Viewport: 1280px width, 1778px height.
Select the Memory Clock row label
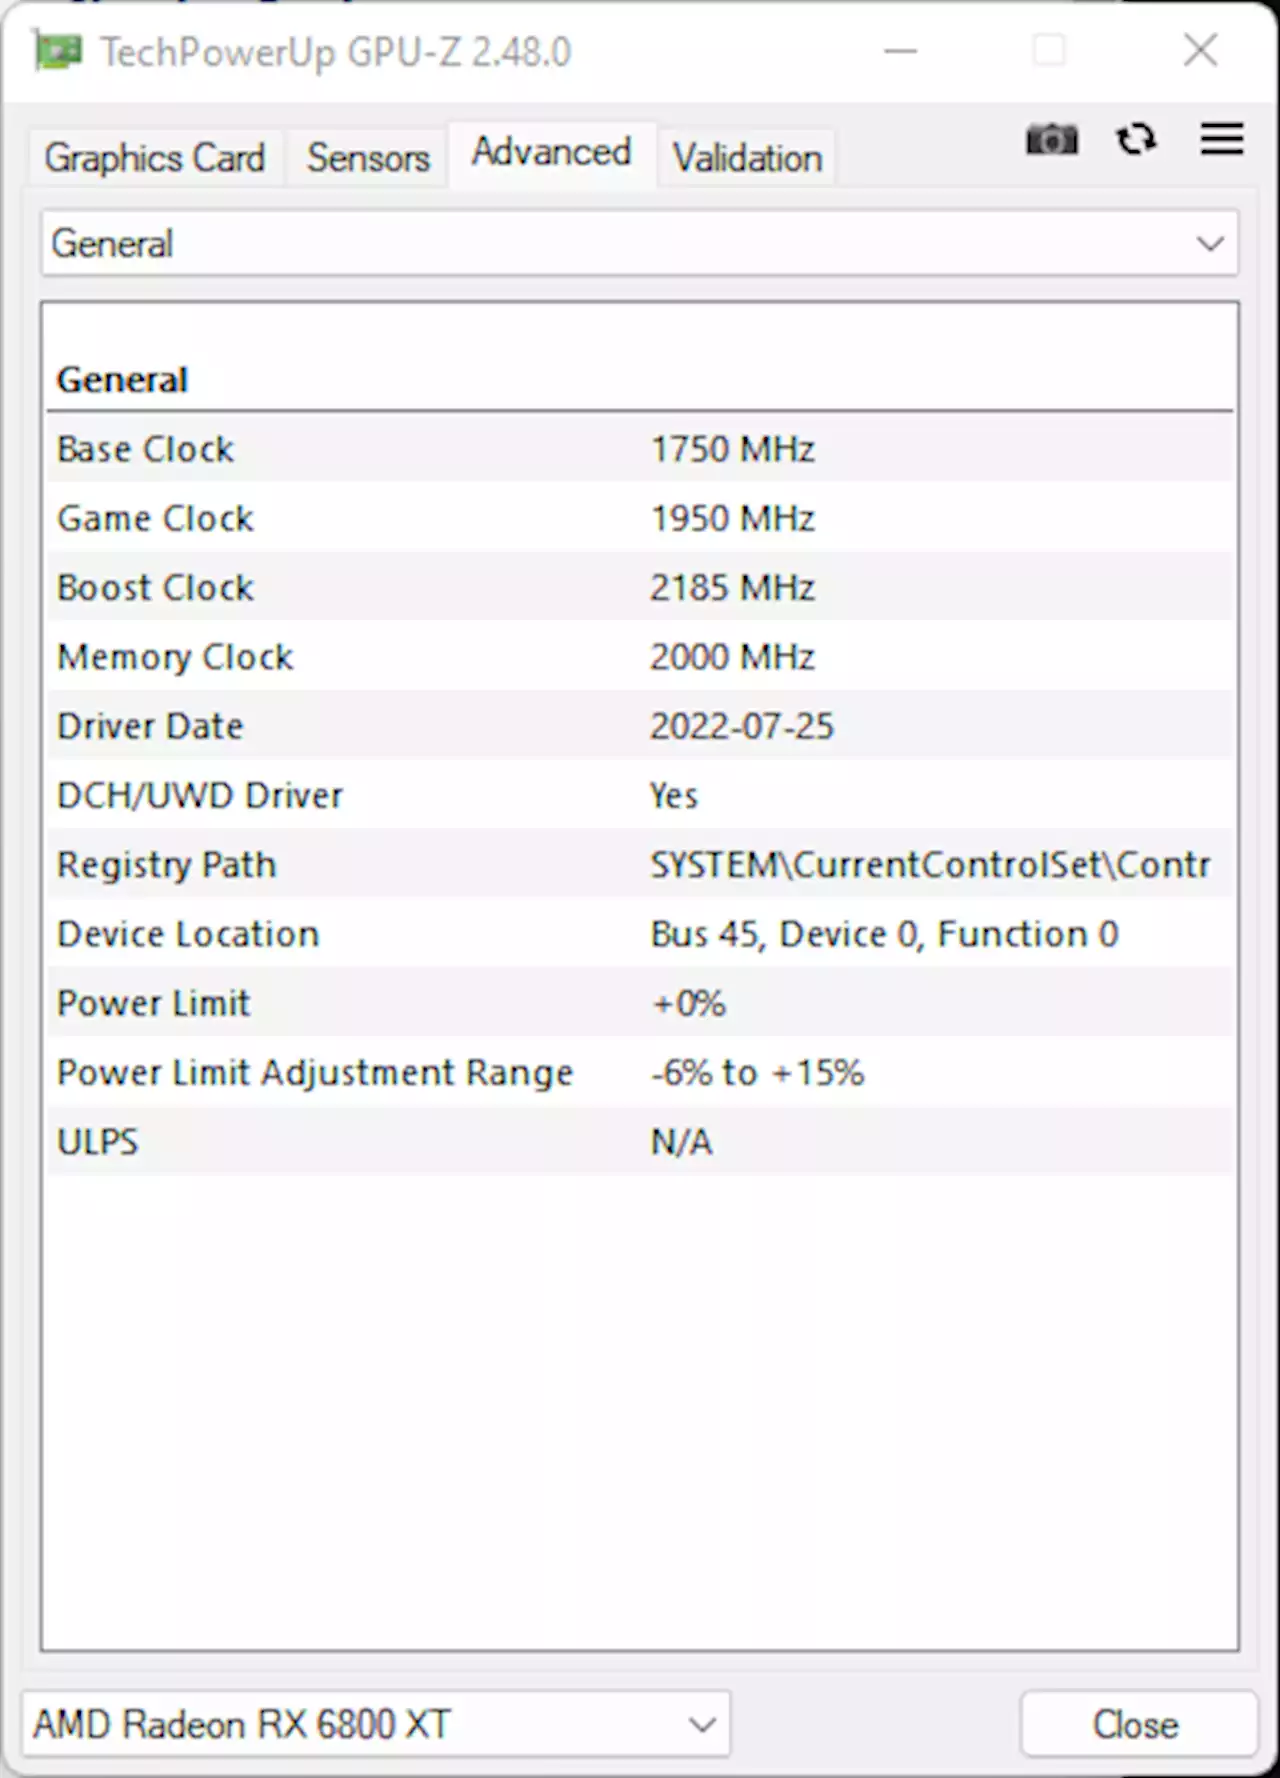[175, 657]
